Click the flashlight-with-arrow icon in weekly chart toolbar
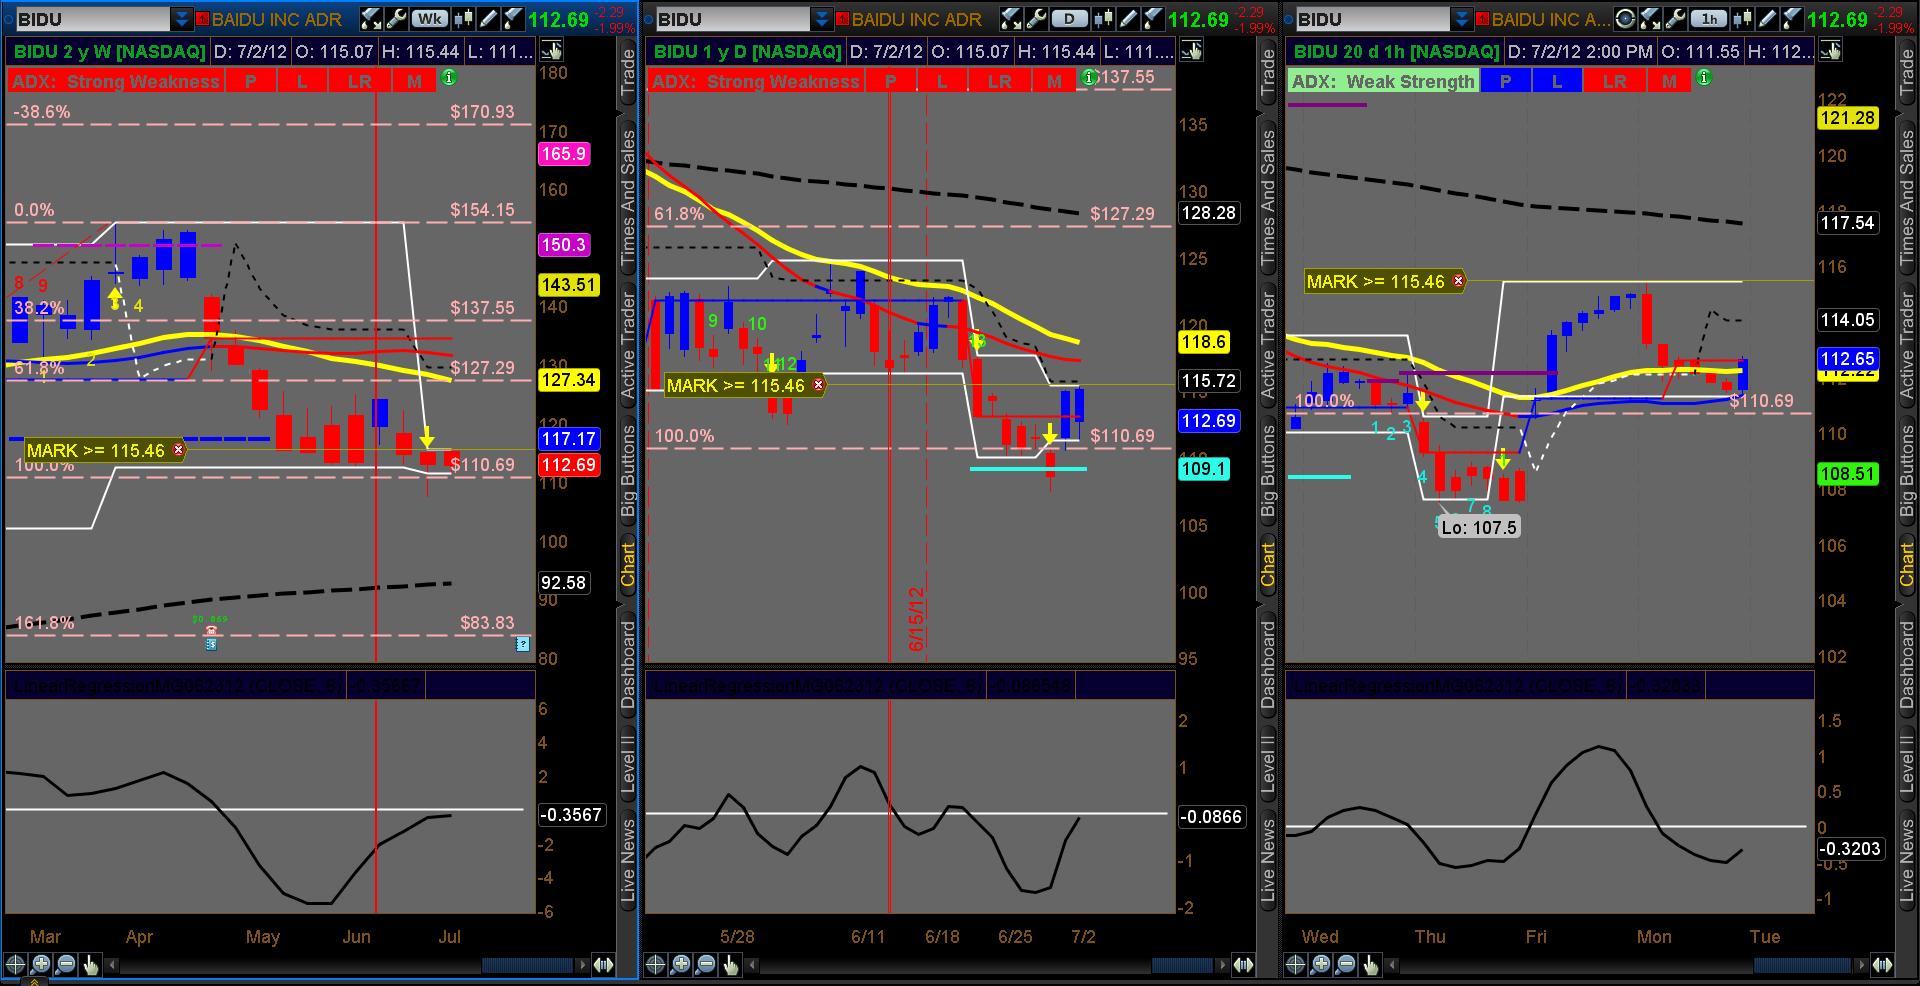The image size is (1920, 986). 371,18
